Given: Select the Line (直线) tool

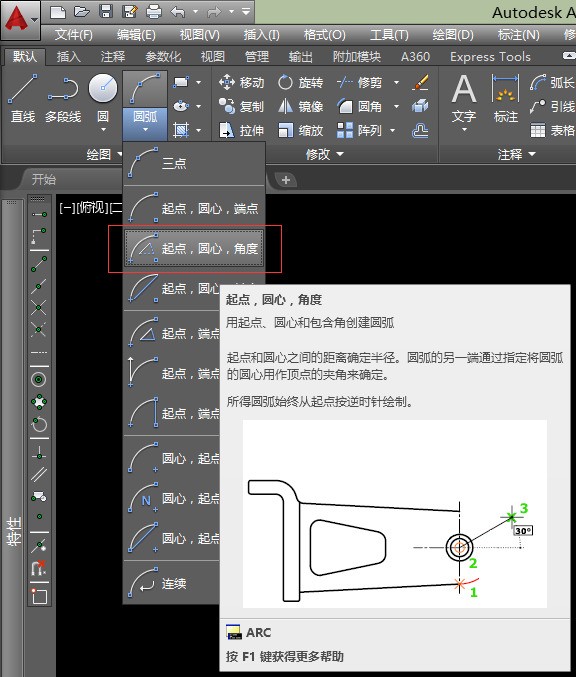Looking at the screenshot, I should pos(23,98).
